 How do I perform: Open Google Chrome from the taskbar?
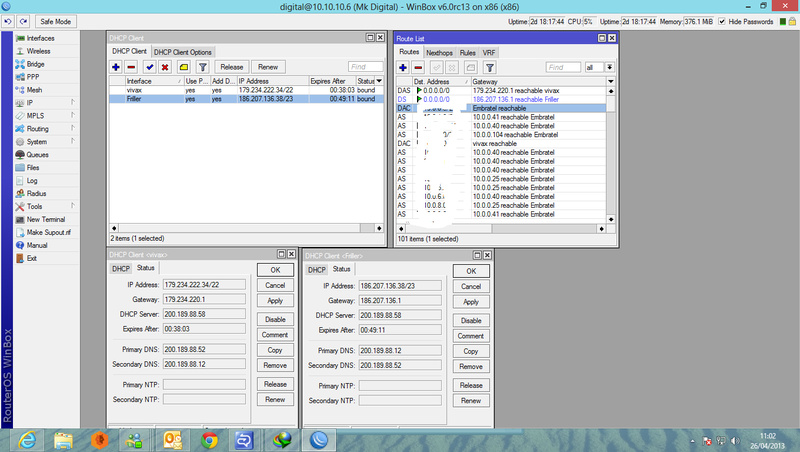(x=209, y=440)
